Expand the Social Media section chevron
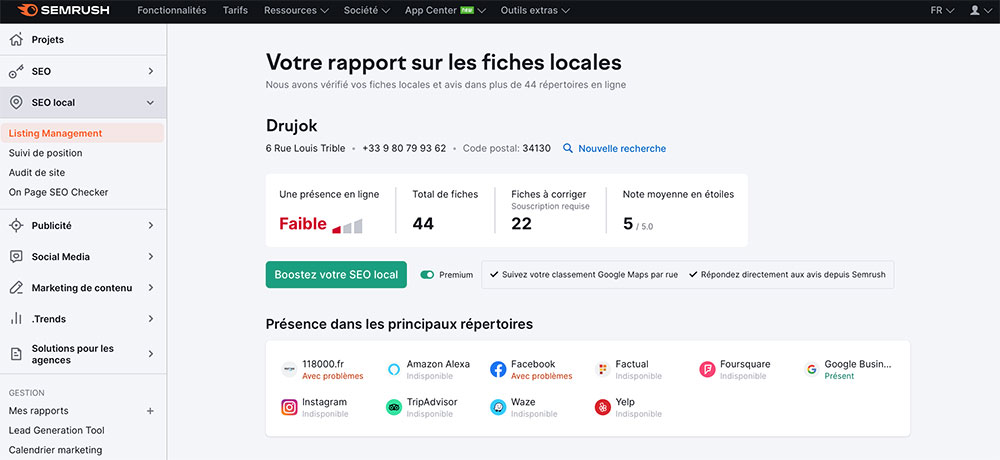The image size is (1000, 460). [x=151, y=256]
